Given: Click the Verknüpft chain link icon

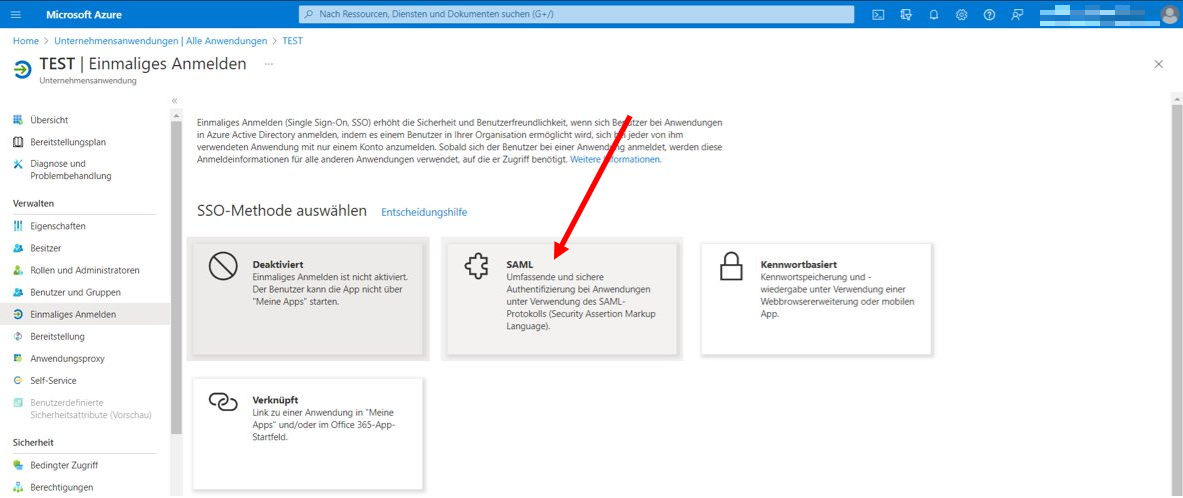Looking at the screenshot, I should pos(223,402).
